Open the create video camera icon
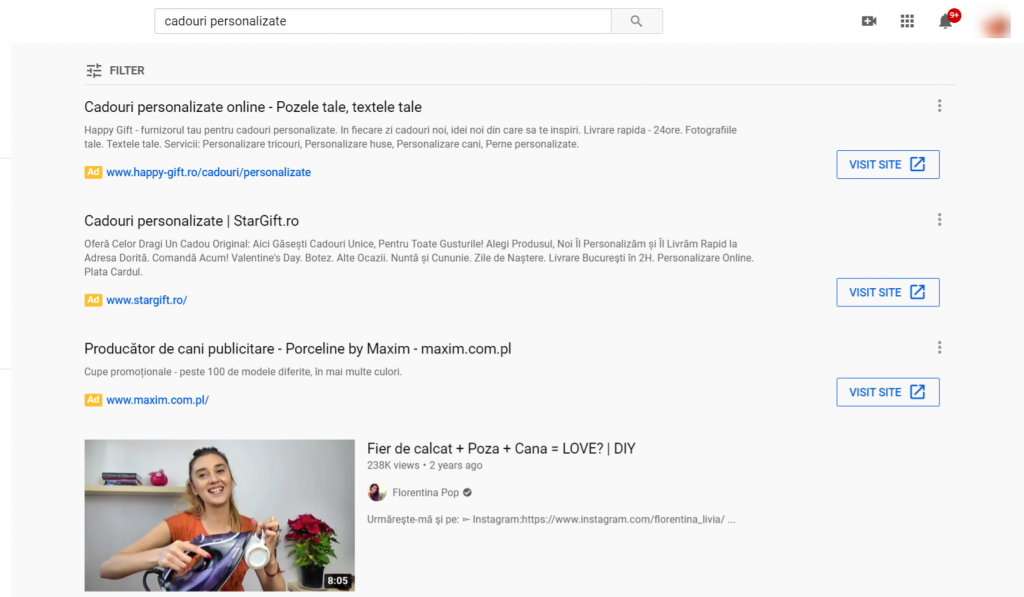The width and height of the screenshot is (1024, 597). (869, 21)
